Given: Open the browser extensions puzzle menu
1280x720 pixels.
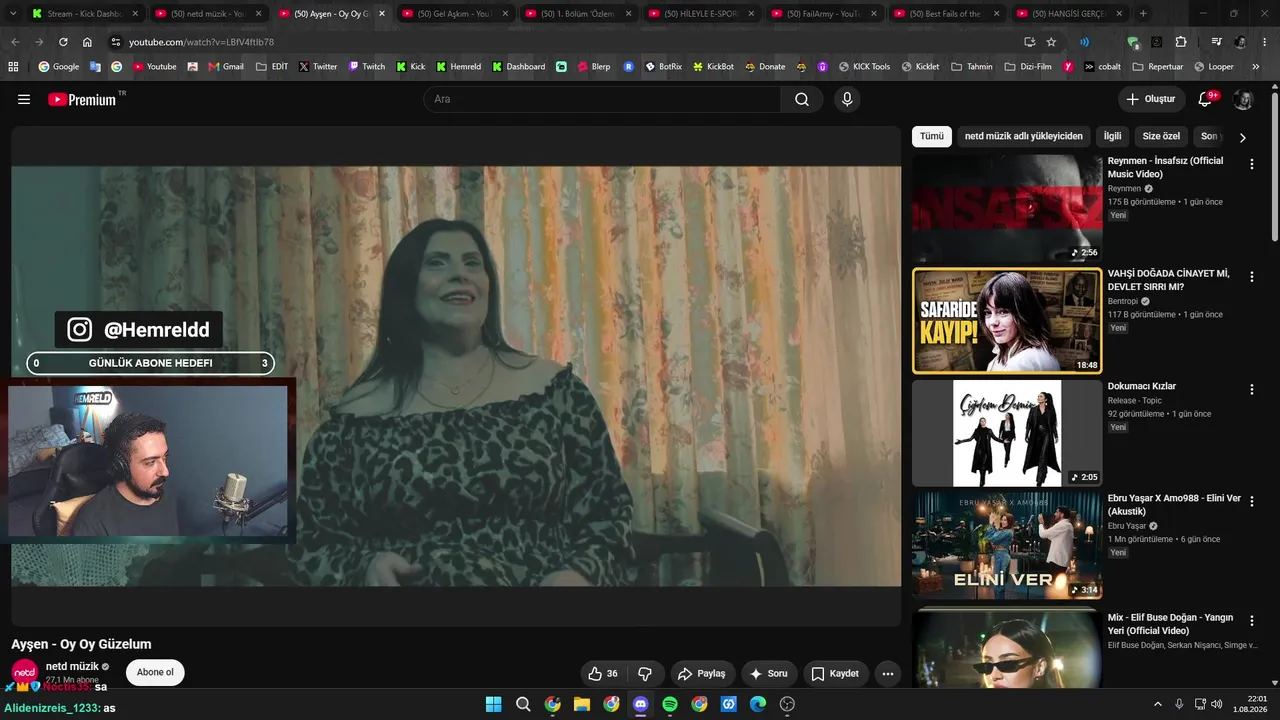Looking at the screenshot, I should click(x=1181, y=42).
